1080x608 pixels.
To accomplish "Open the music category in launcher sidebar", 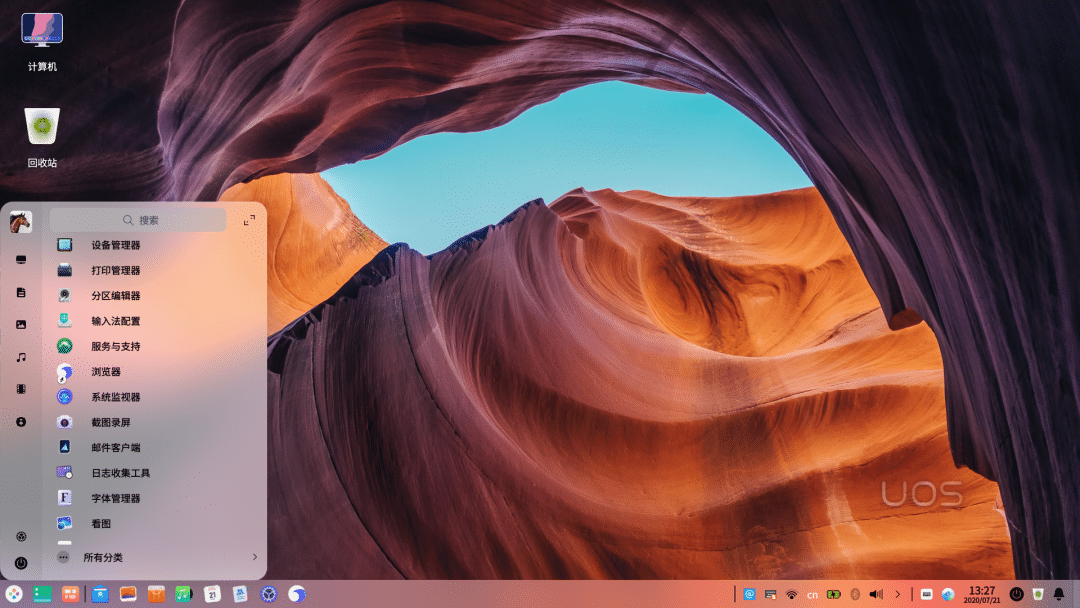I will (x=20, y=356).
